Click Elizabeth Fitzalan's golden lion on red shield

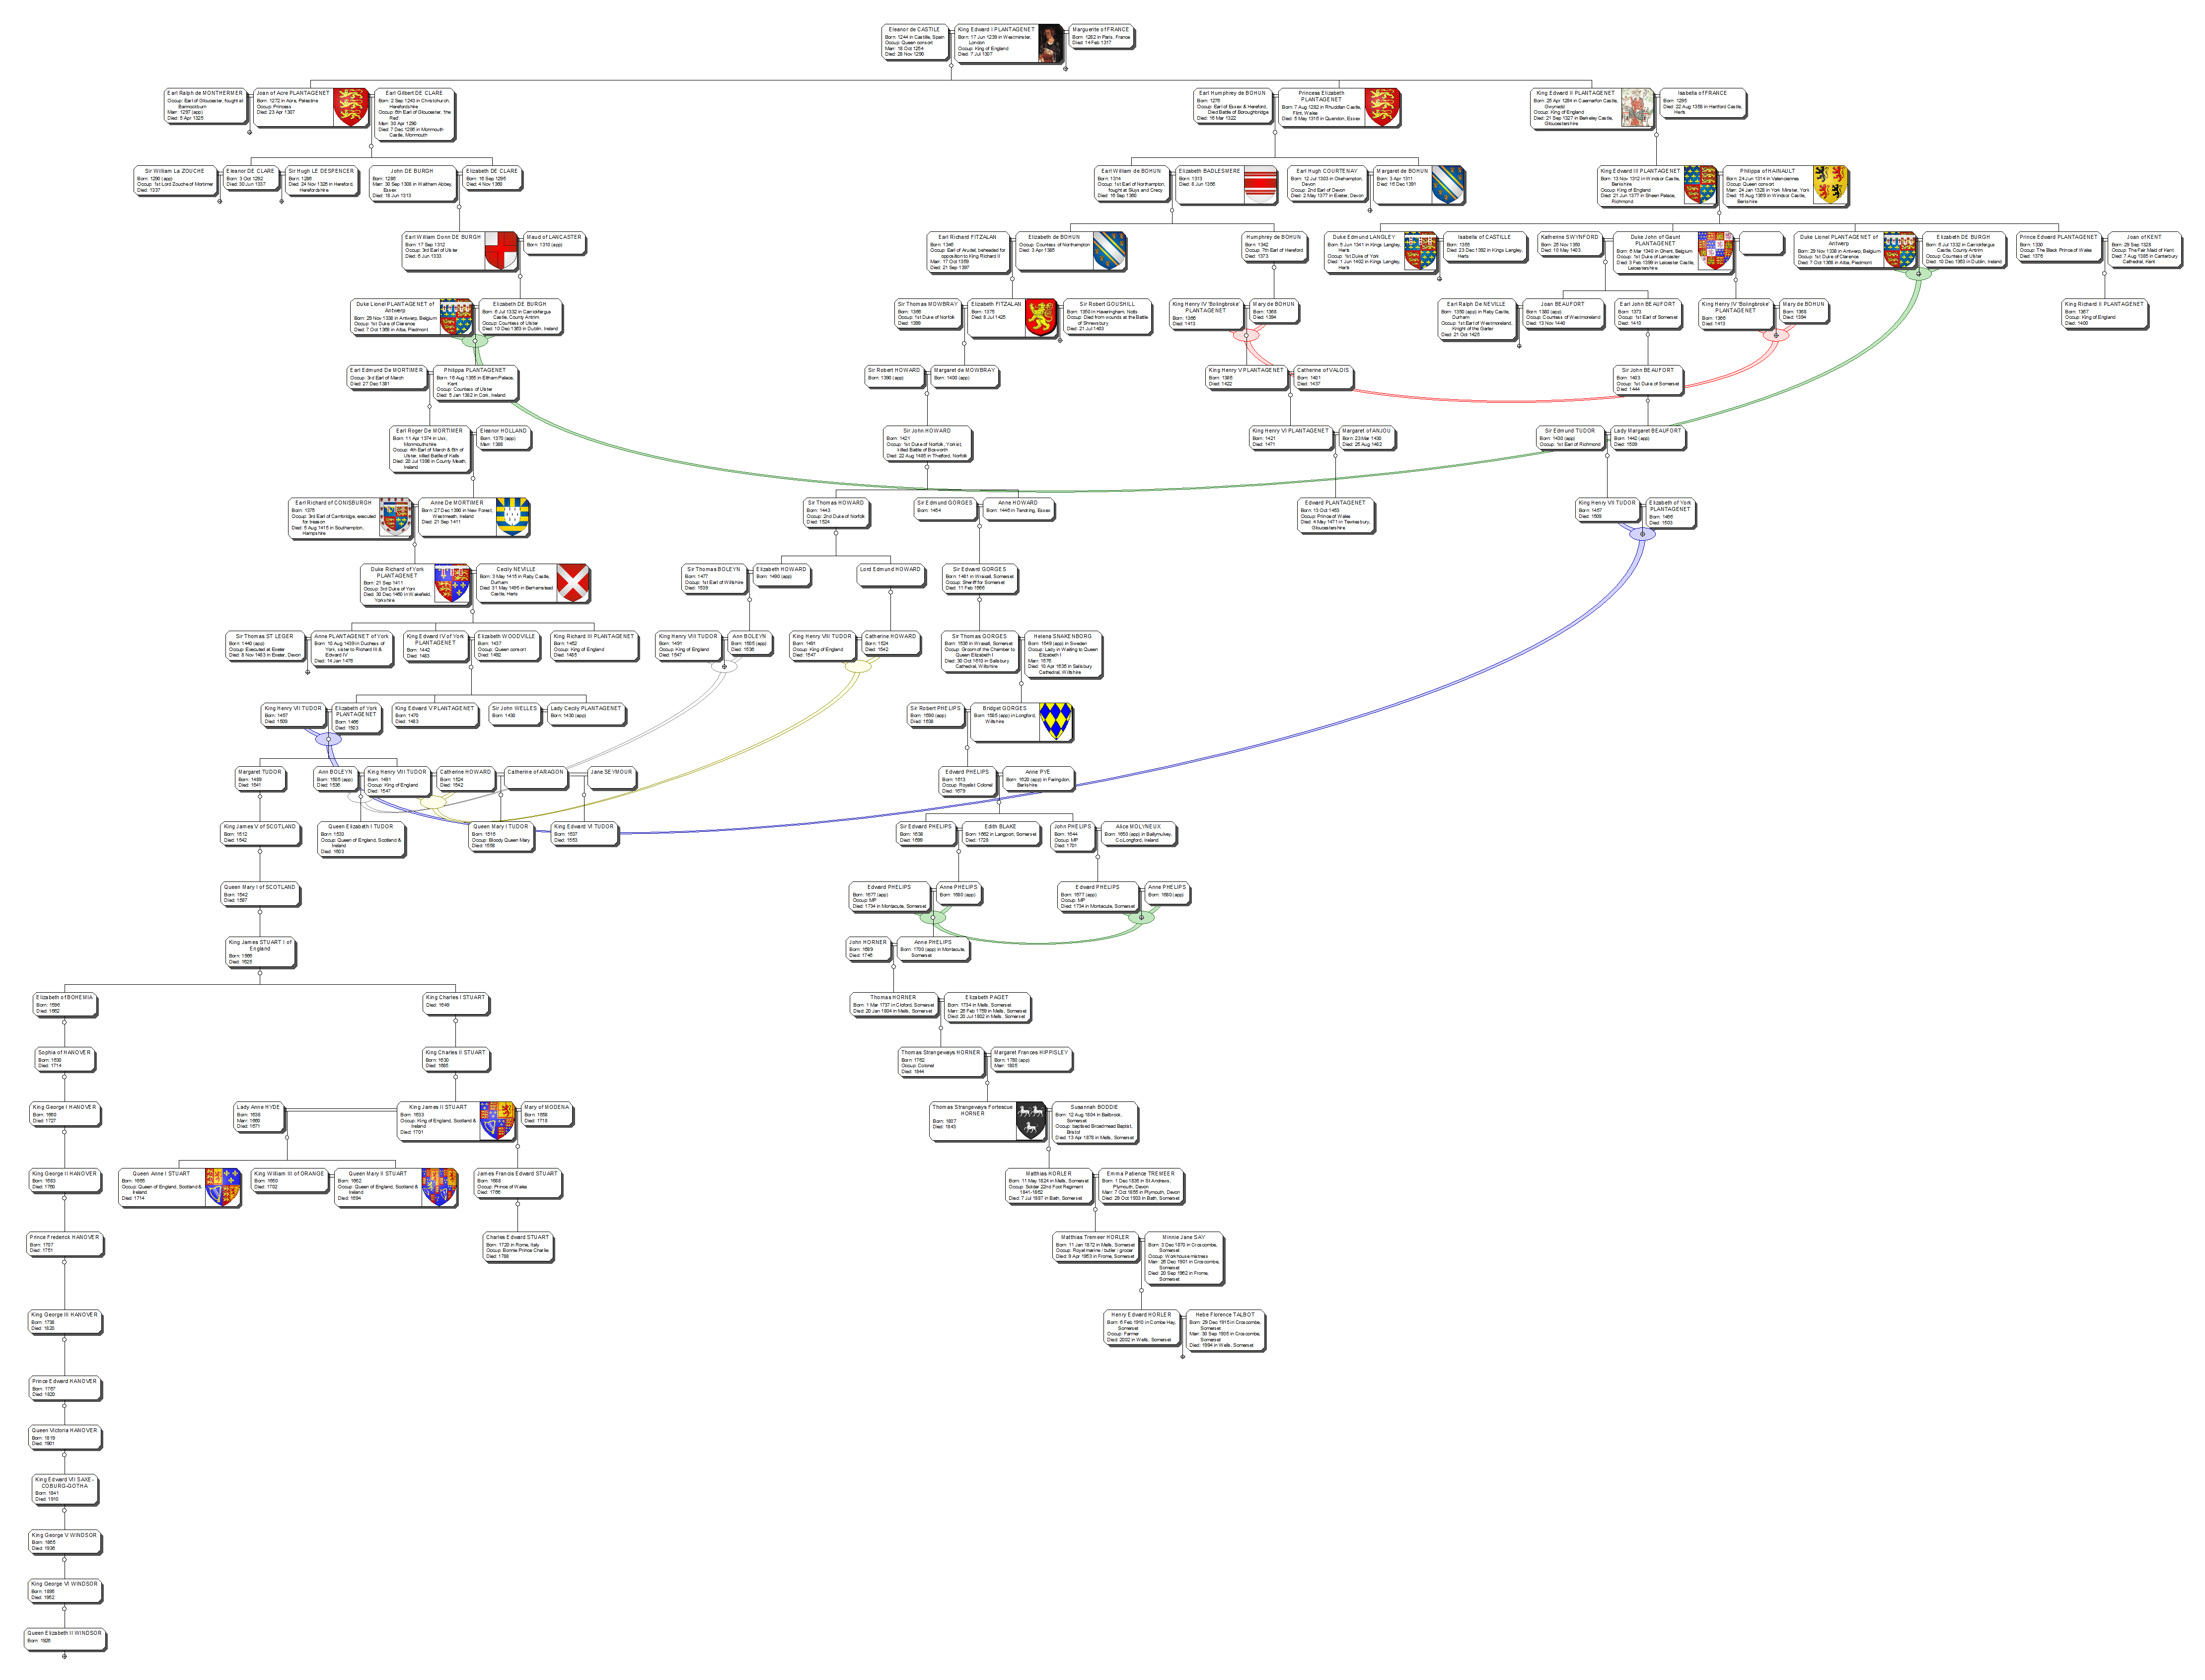(1040, 318)
